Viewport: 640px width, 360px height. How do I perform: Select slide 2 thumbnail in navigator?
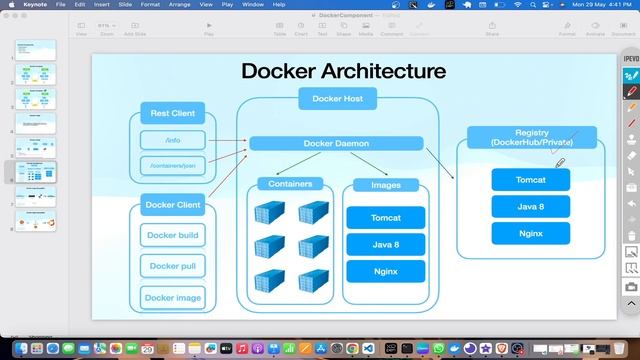click(x=36, y=74)
